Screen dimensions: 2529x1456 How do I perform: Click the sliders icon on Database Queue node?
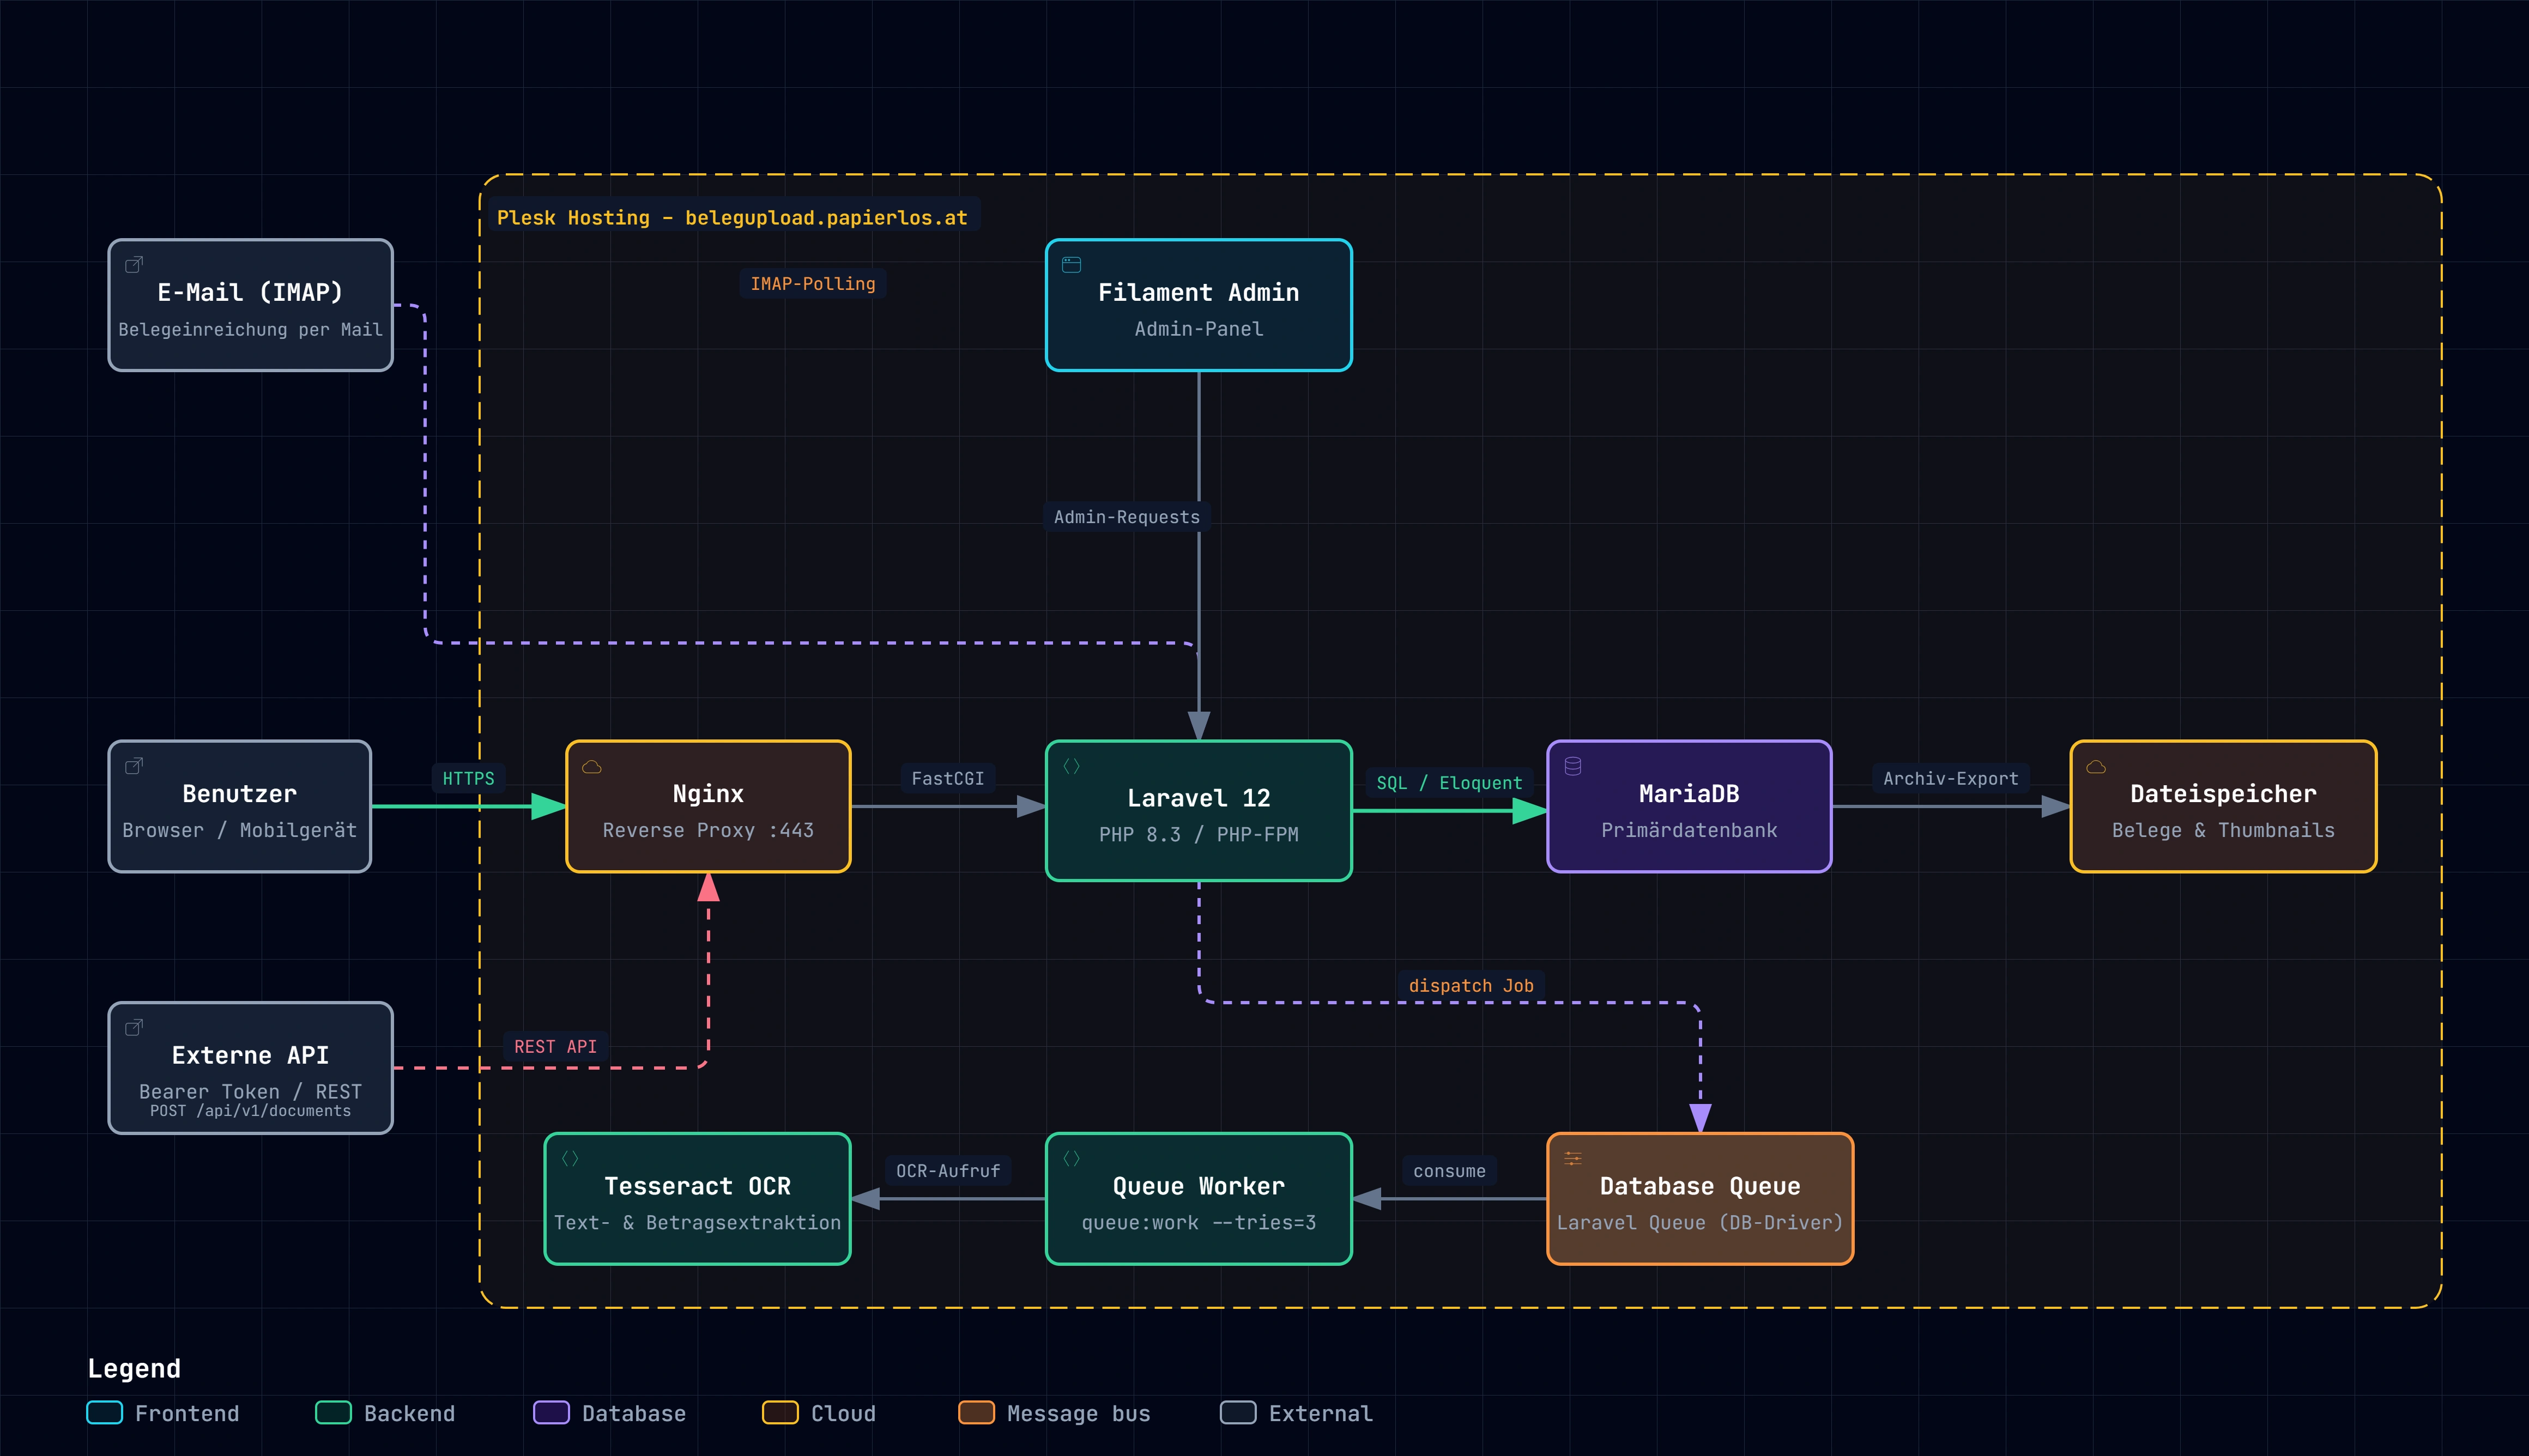coord(1573,1158)
